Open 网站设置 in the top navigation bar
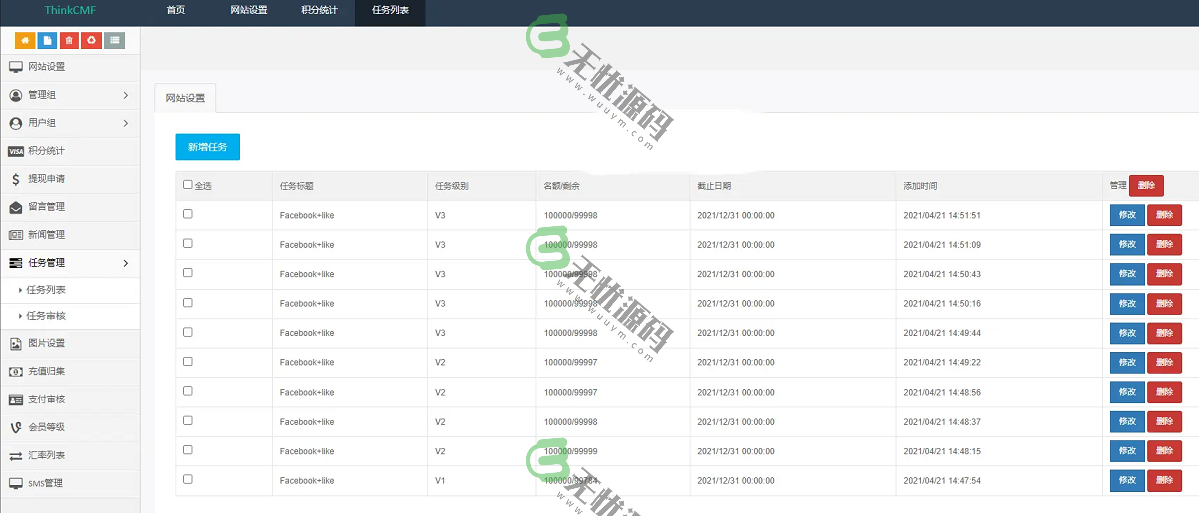The height and width of the screenshot is (516, 1199). tap(249, 11)
